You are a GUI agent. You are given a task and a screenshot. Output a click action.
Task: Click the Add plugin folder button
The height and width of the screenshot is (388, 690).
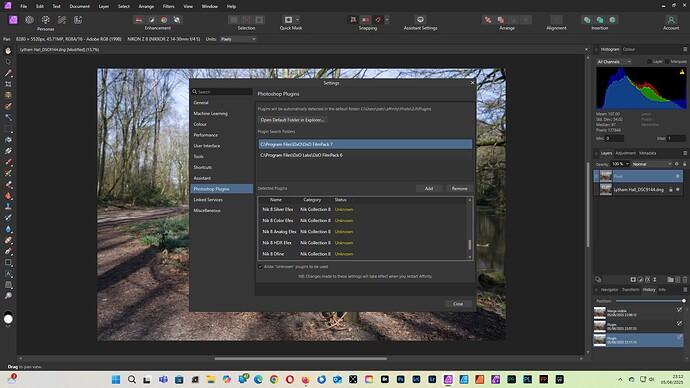click(429, 188)
